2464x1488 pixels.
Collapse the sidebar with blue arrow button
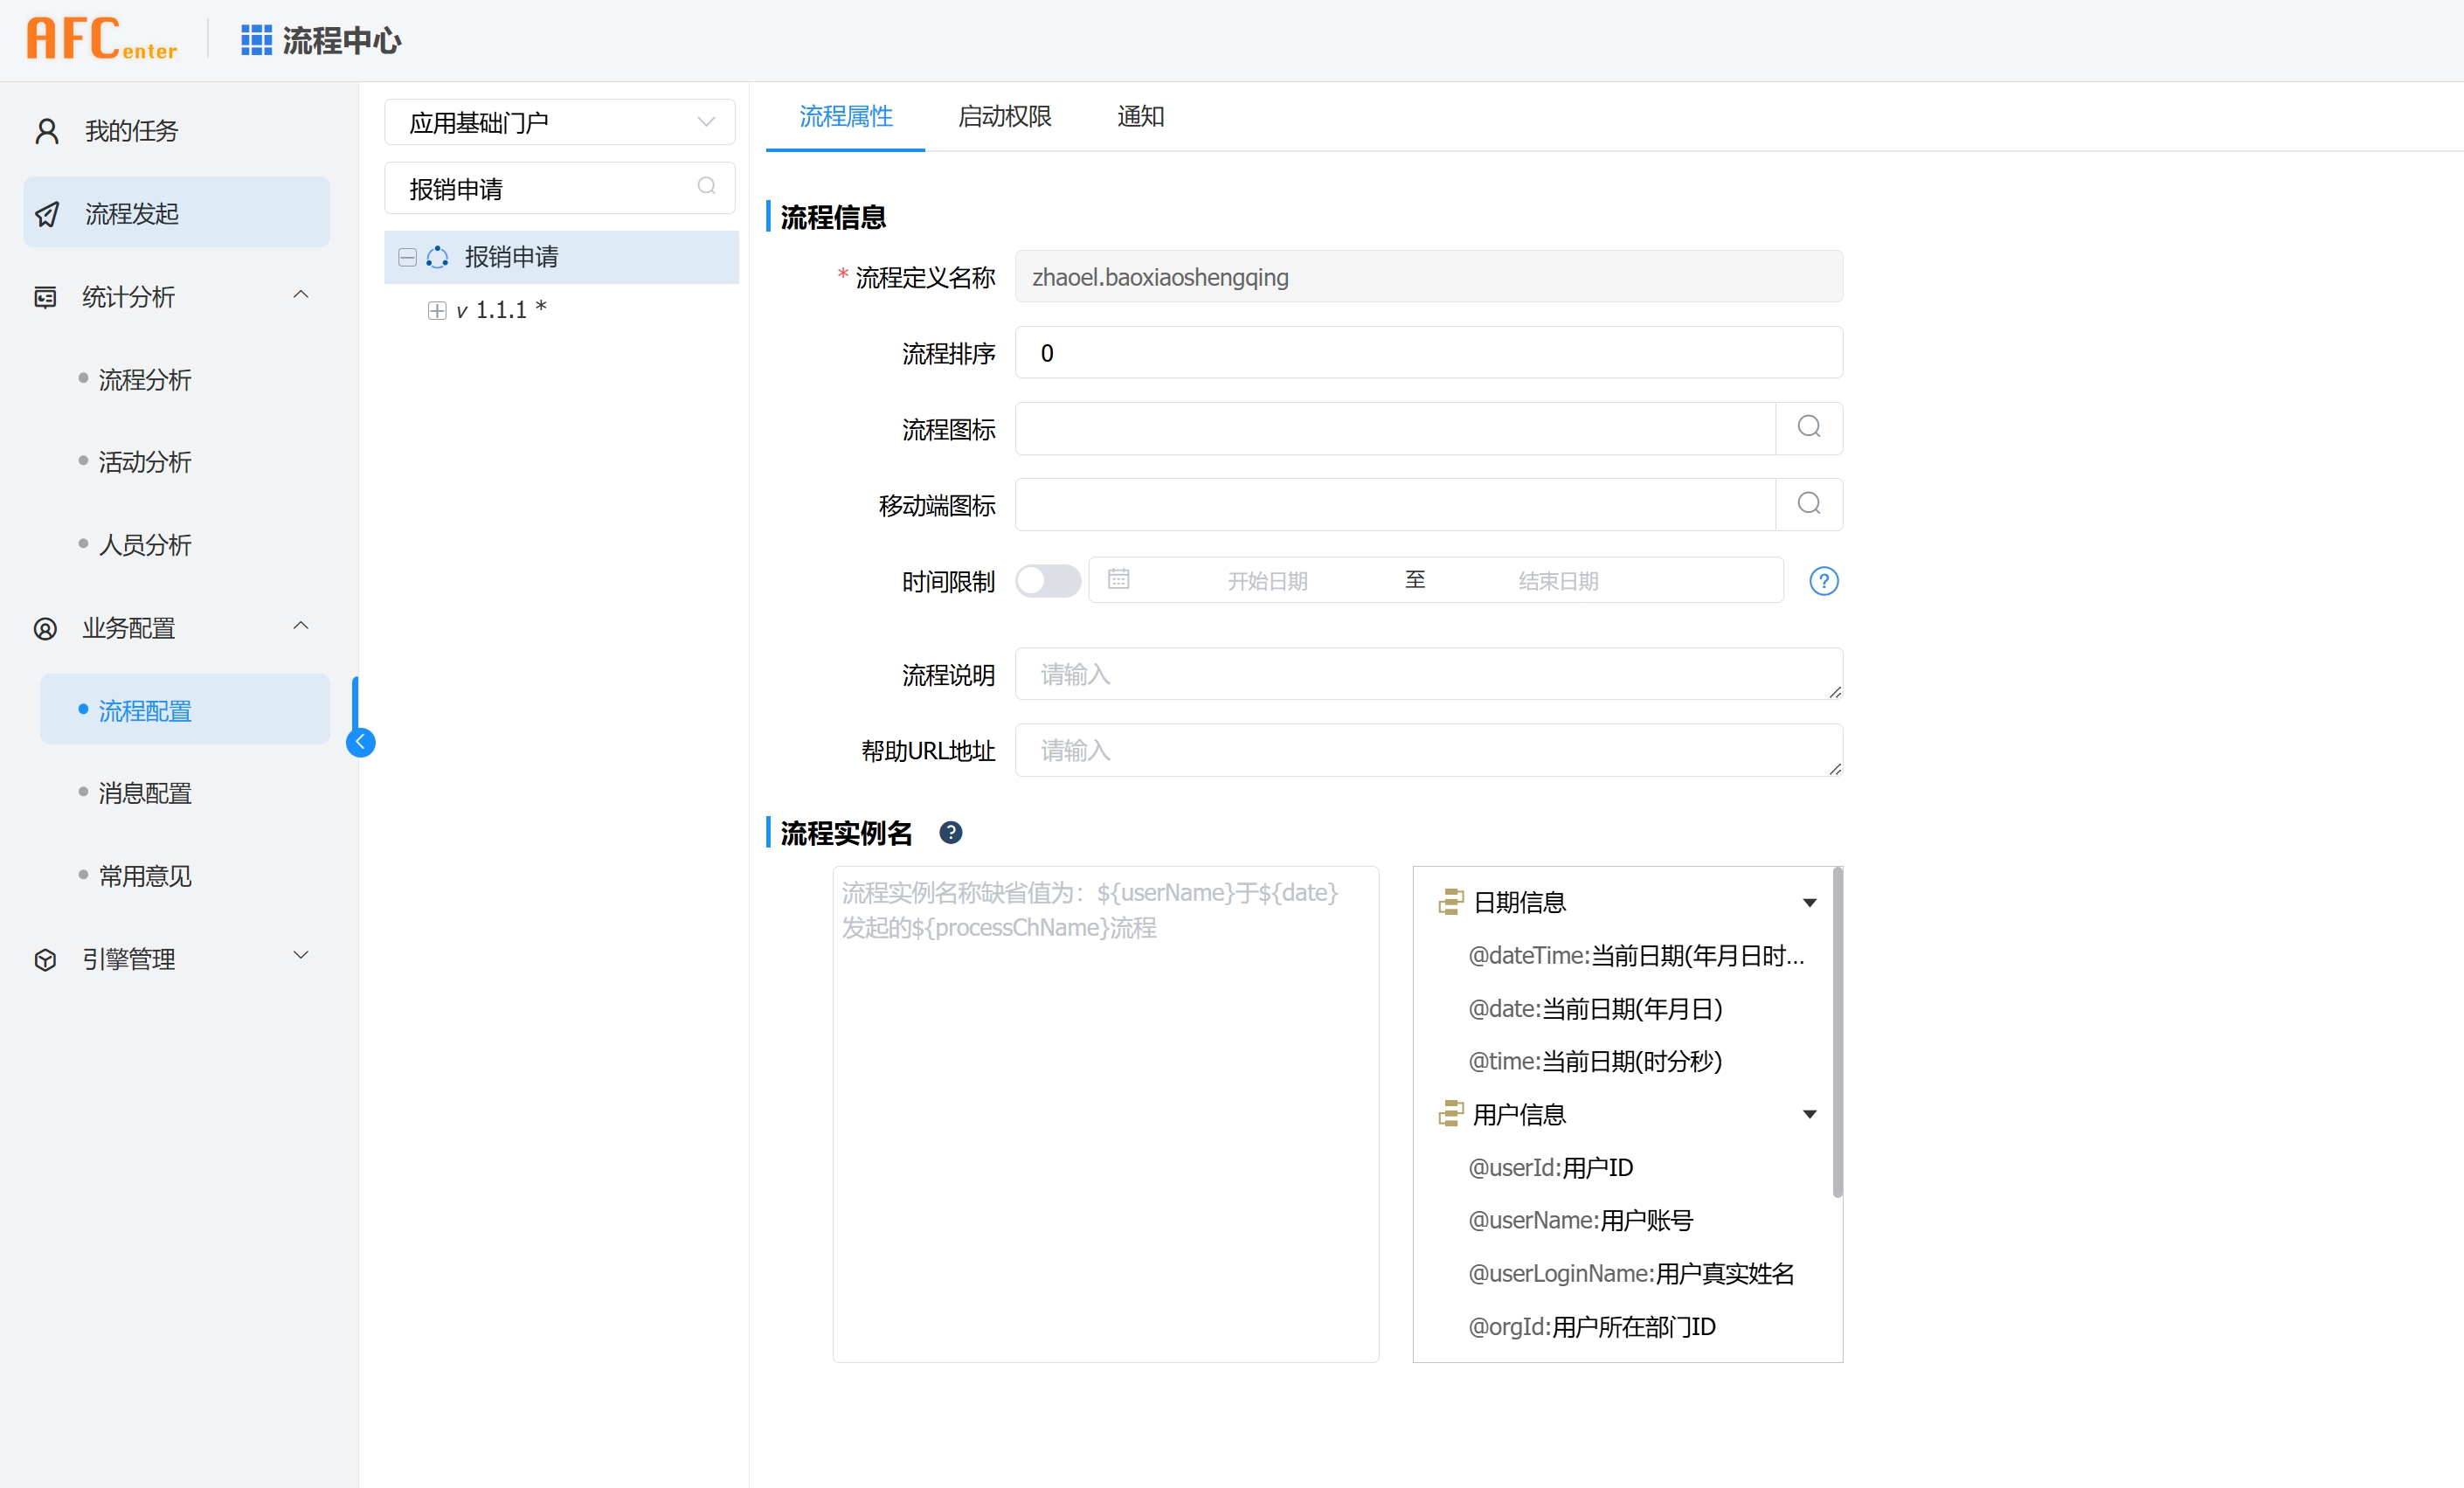coord(361,742)
